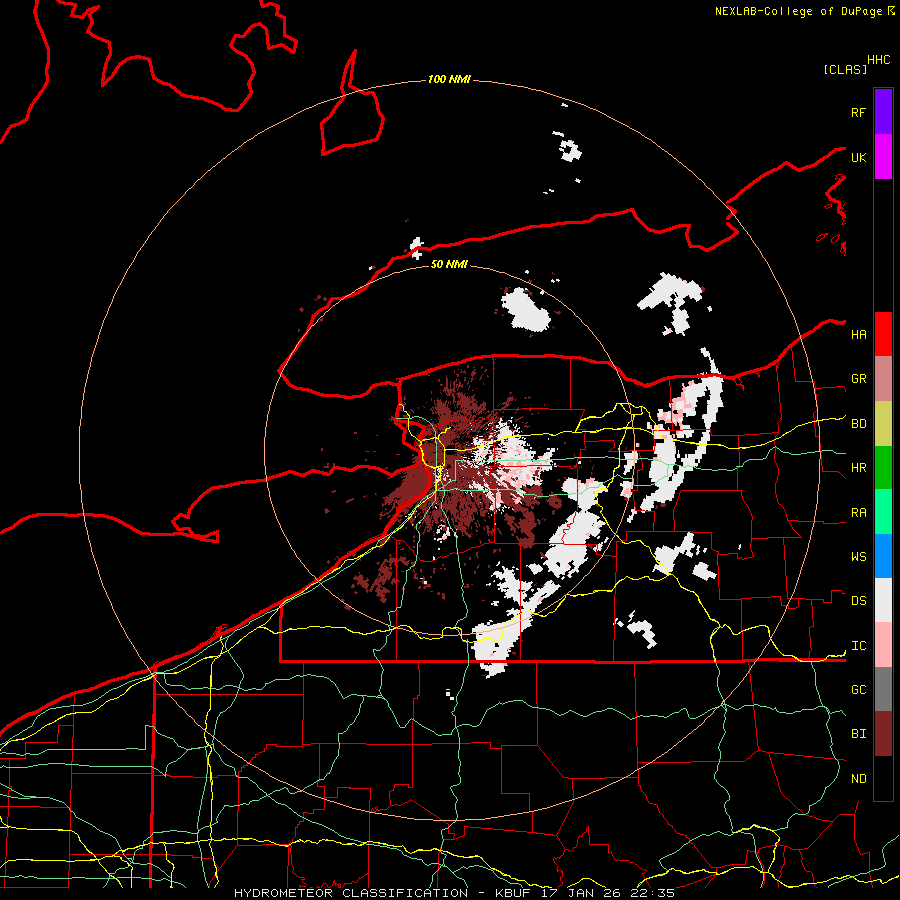Select the GR legend color block

tap(883, 379)
